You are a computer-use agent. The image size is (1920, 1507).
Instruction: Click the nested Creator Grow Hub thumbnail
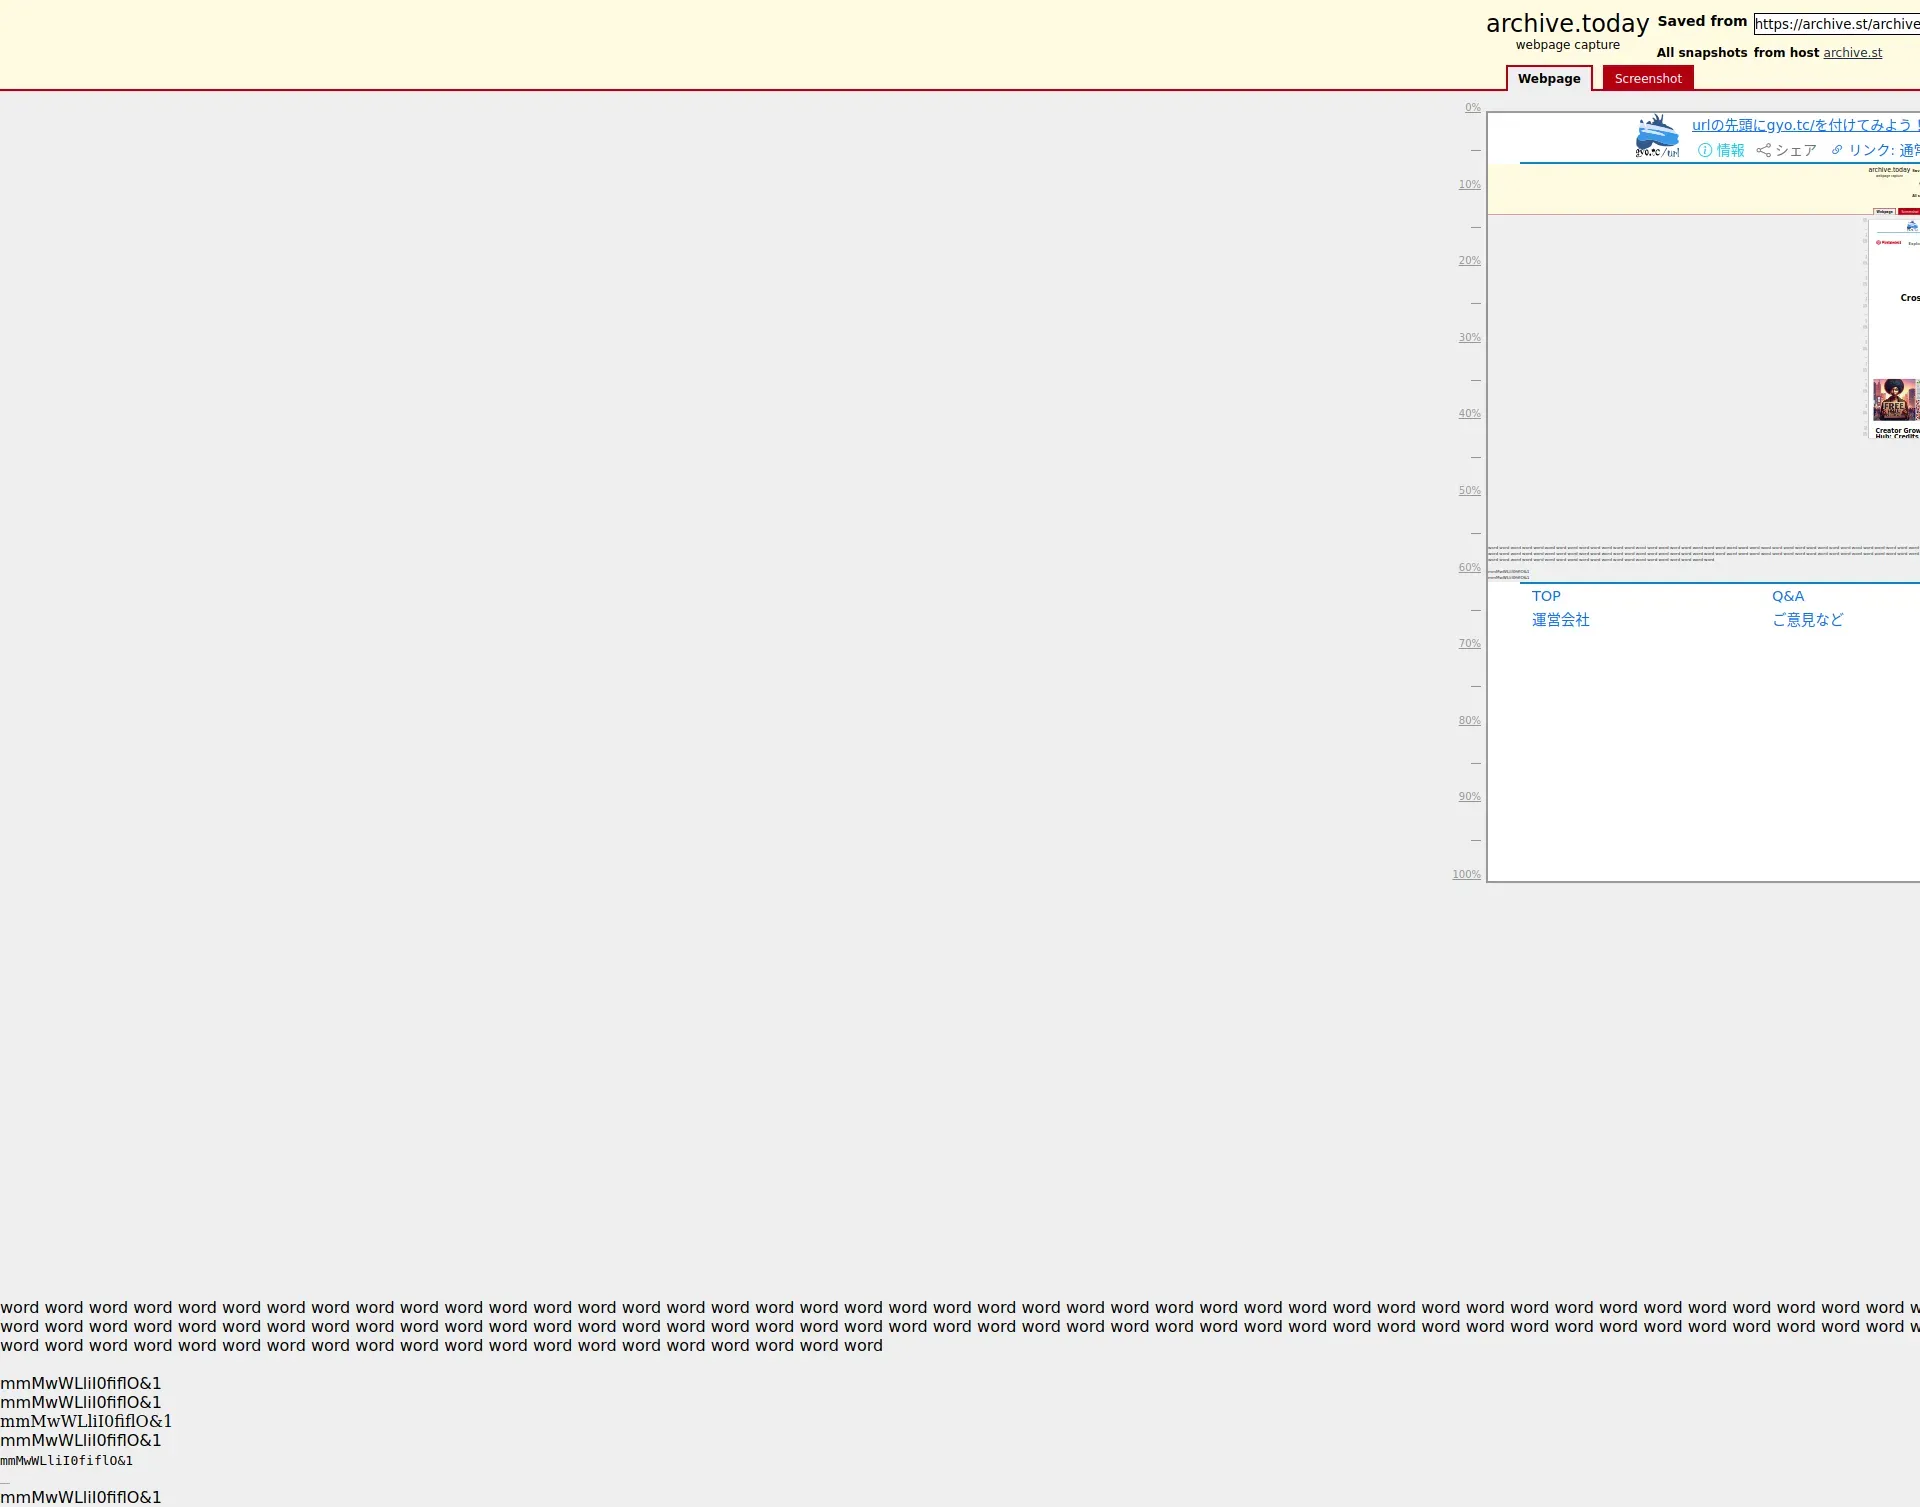point(1895,400)
